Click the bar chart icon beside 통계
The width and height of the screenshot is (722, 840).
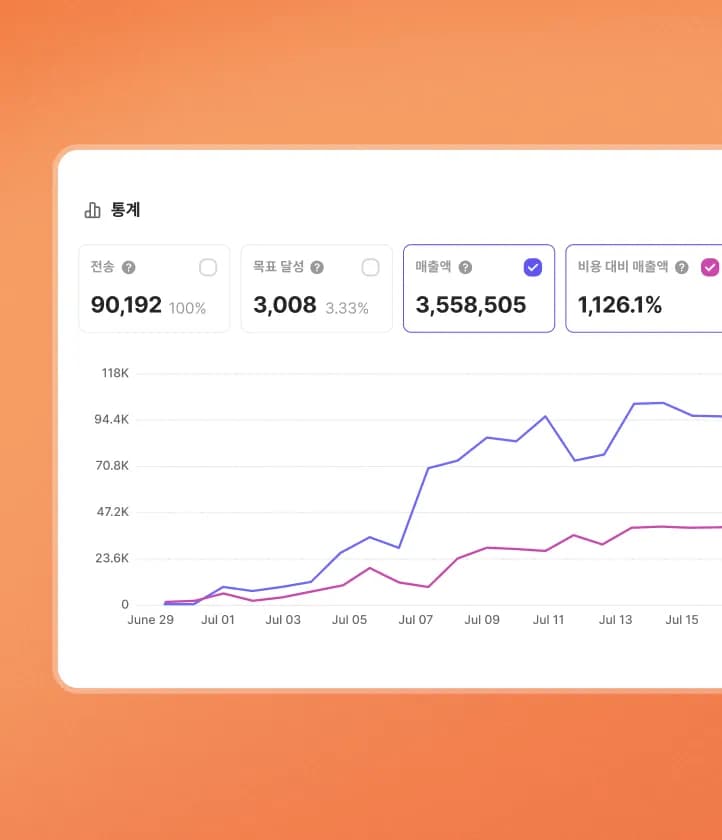[92, 210]
